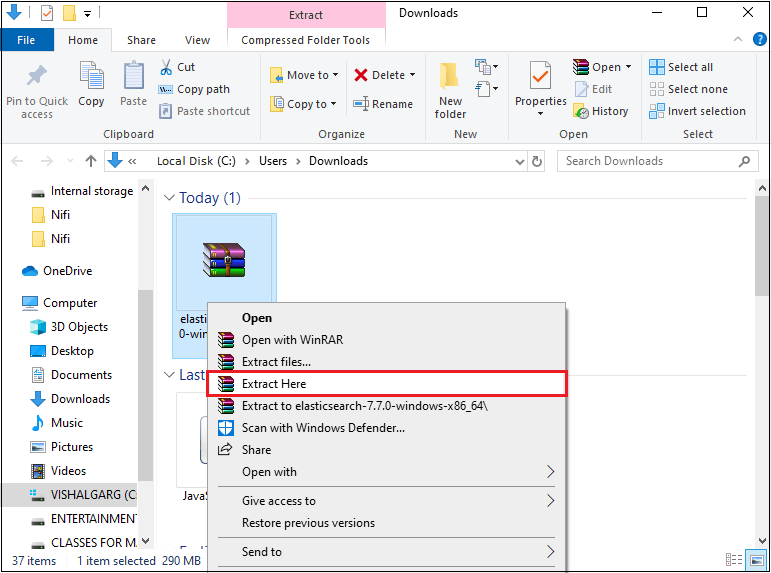771x573 pixels.
Task: Click the Properties checkmark icon
Action: pyautogui.click(x=540, y=76)
